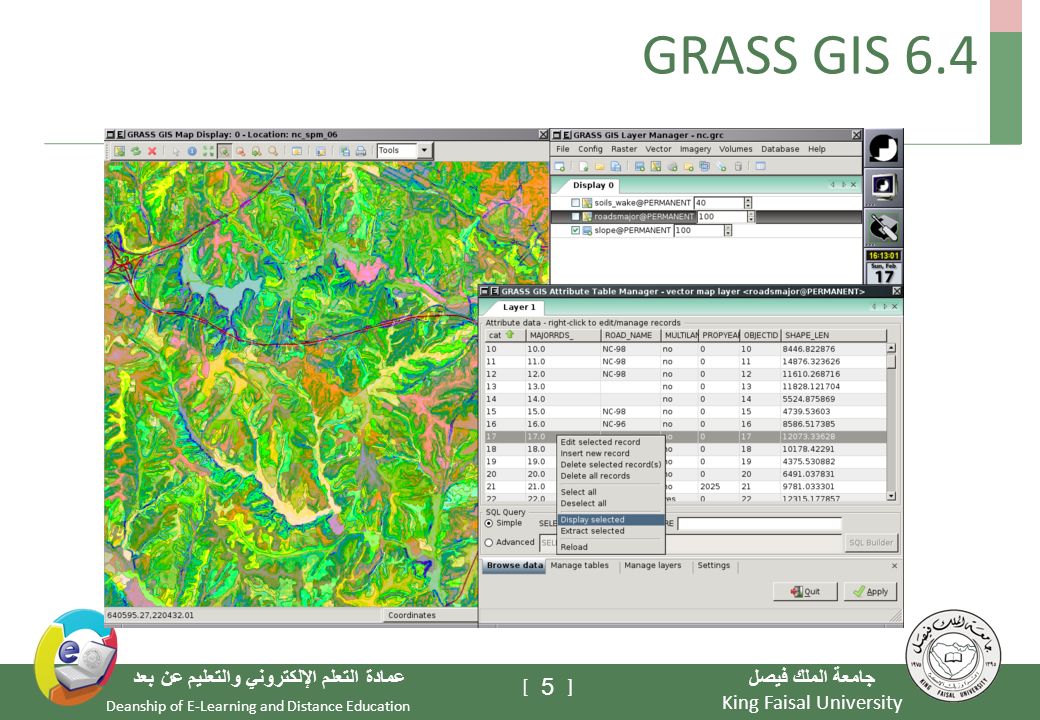Click the left tab-scroll arrow beside Display 0

tap(833, 185)
